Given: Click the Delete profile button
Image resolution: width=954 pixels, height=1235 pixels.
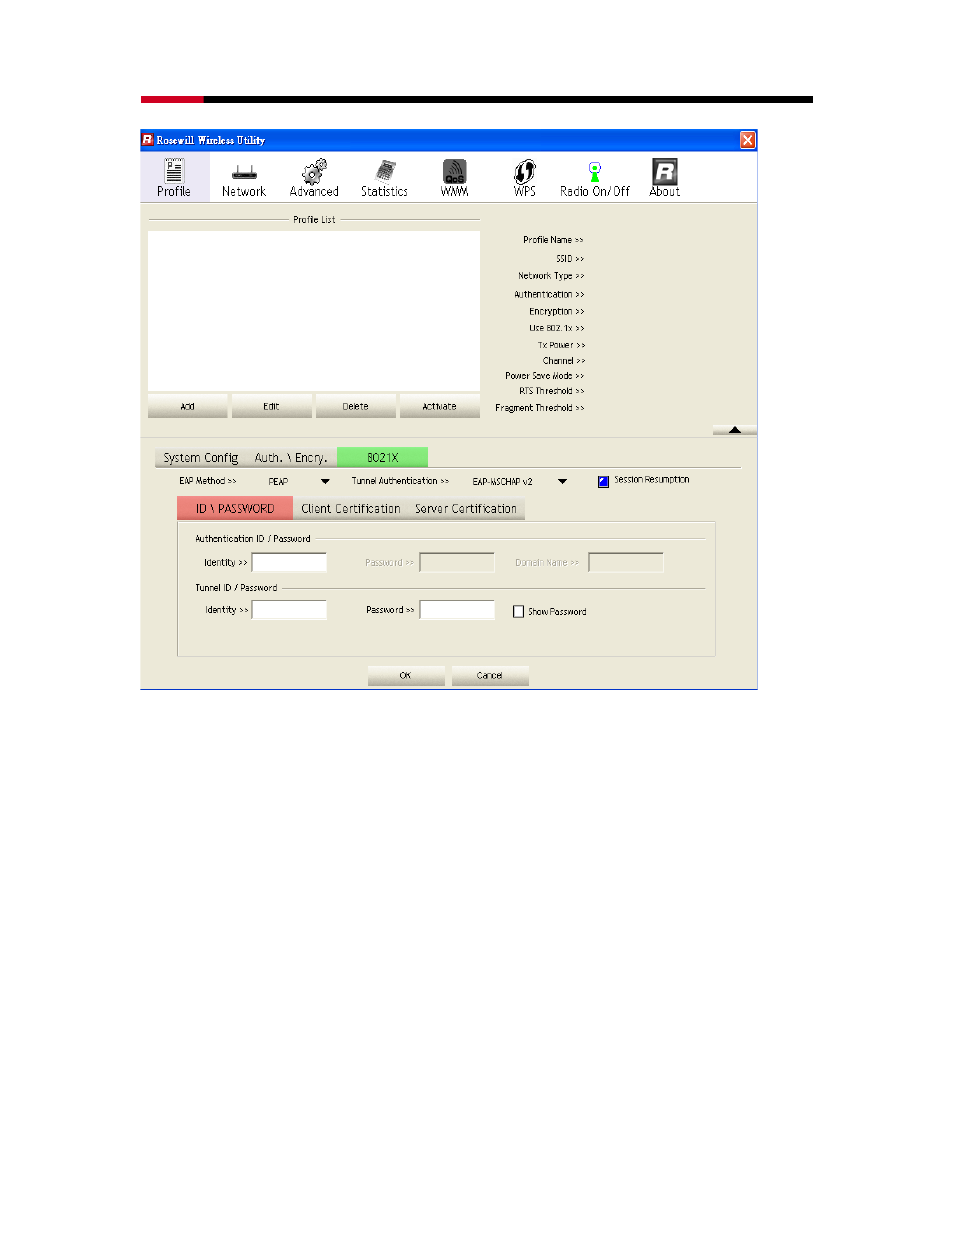Looking at the screenshot, I should [x=355, y=406].
